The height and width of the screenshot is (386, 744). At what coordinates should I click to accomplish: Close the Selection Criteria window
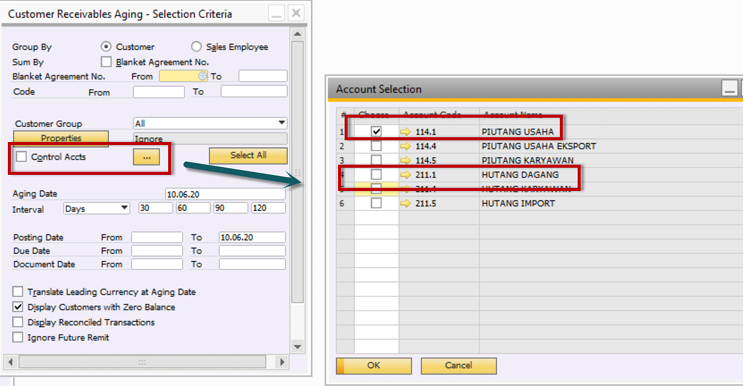(x=296, y=13)
